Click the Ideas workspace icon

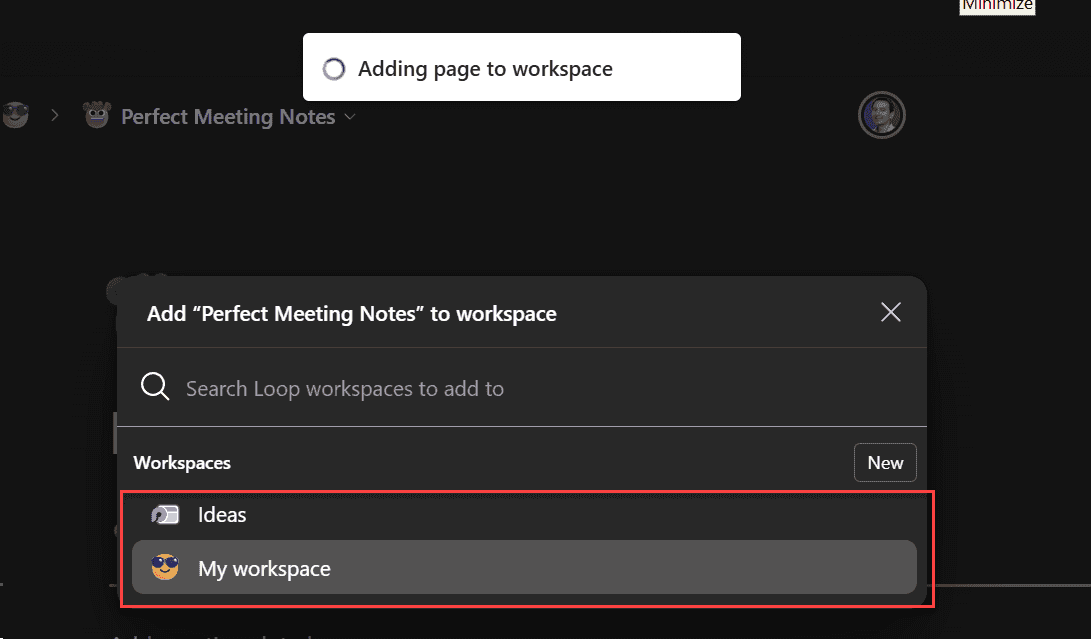tap(165, 515)
